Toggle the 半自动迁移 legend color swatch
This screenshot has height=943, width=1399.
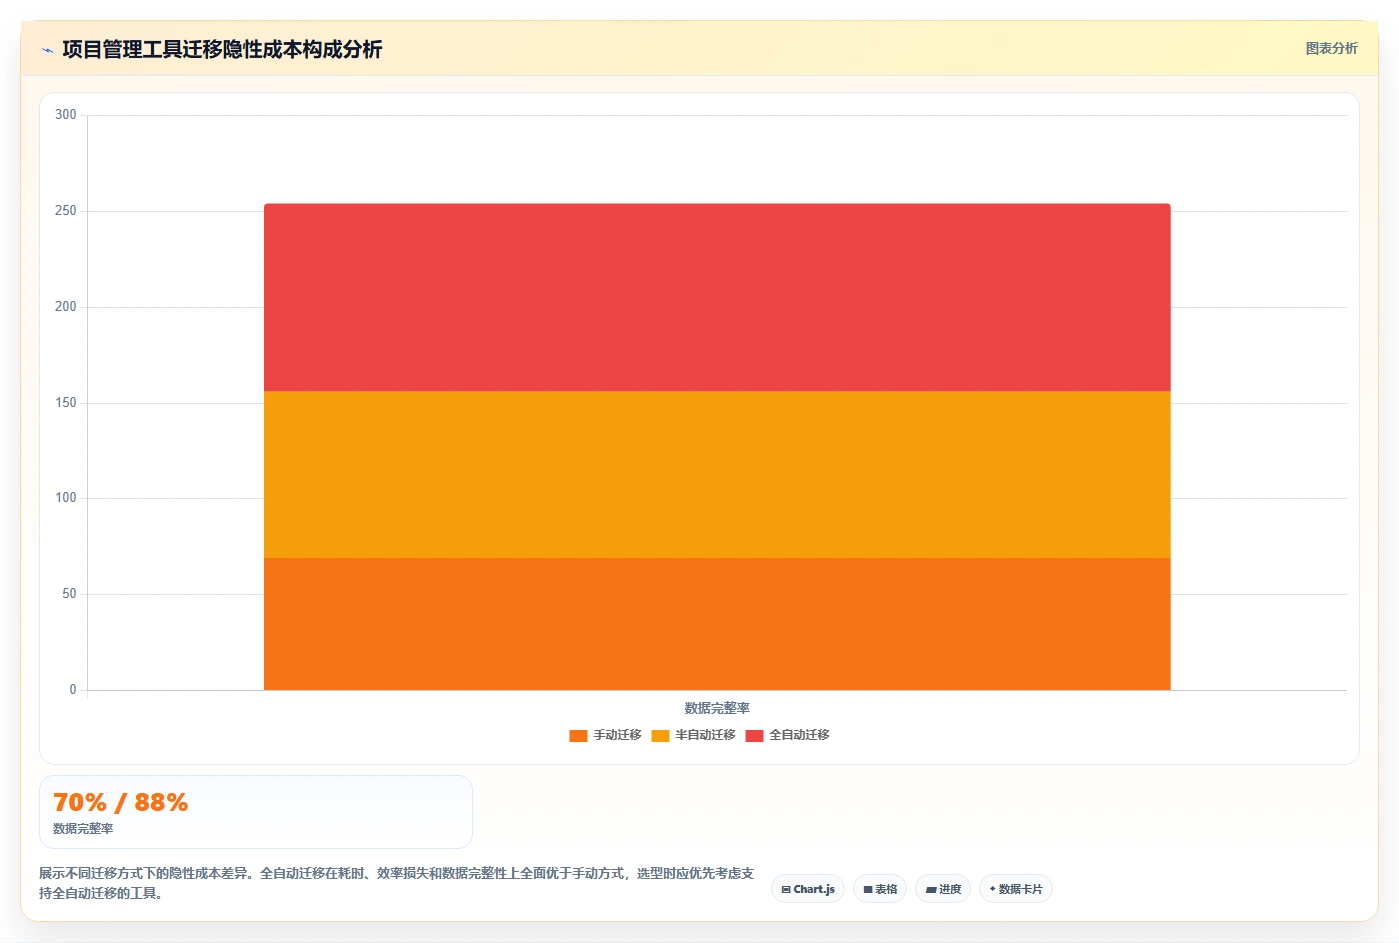point(660,736)
